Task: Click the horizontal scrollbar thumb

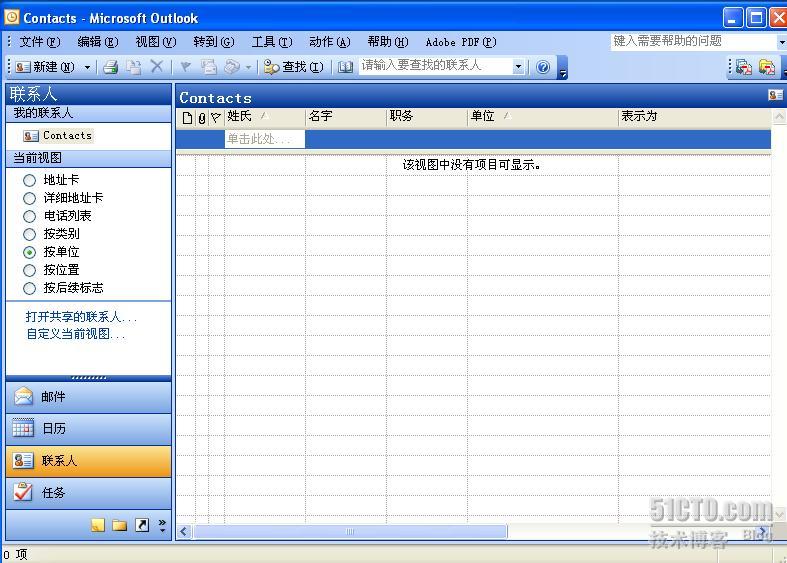Action: click(350, 531)
